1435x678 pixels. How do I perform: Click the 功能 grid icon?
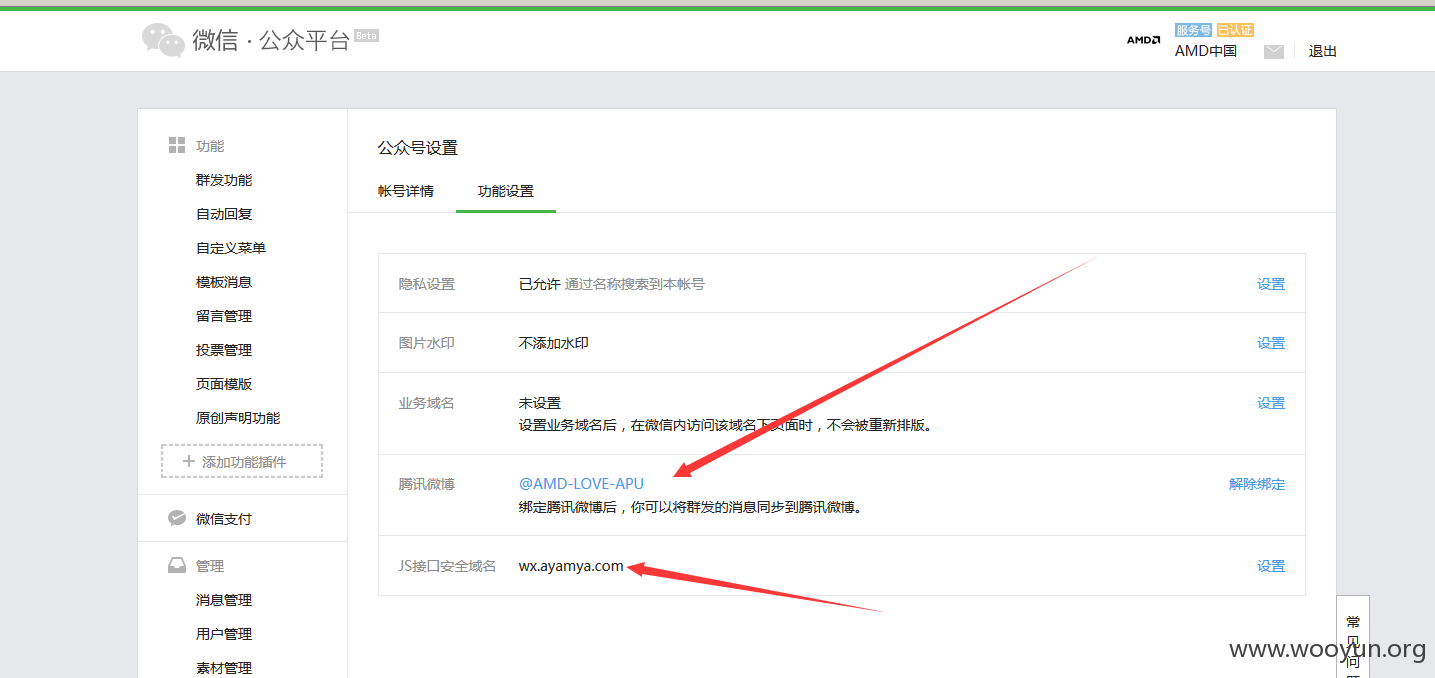tap(176, 146)
